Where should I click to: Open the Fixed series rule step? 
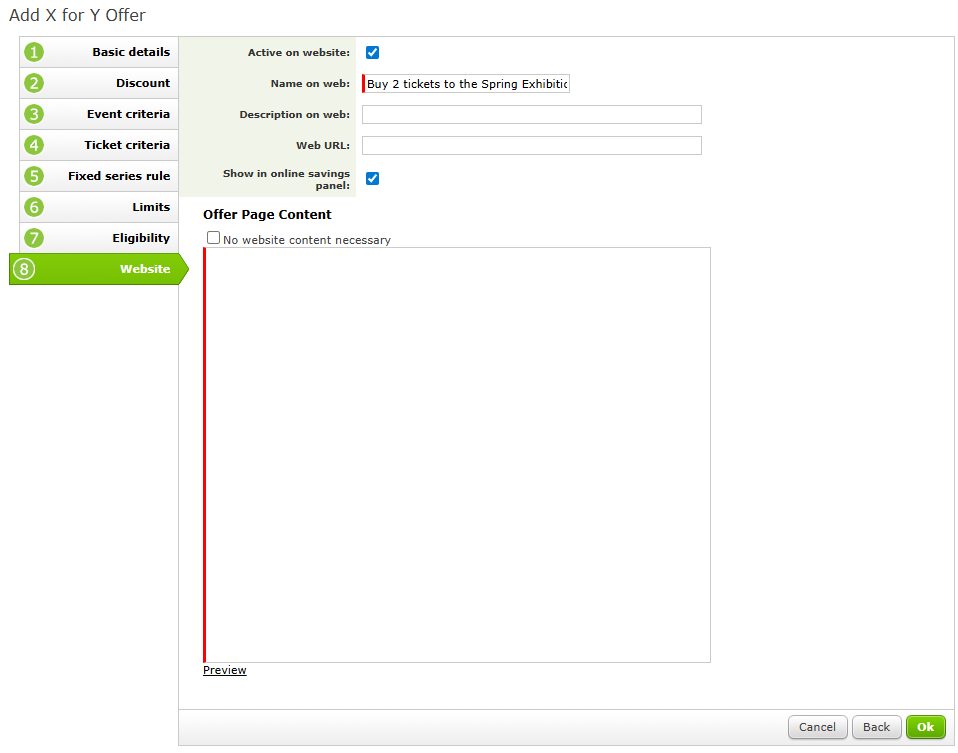point(99,176)
